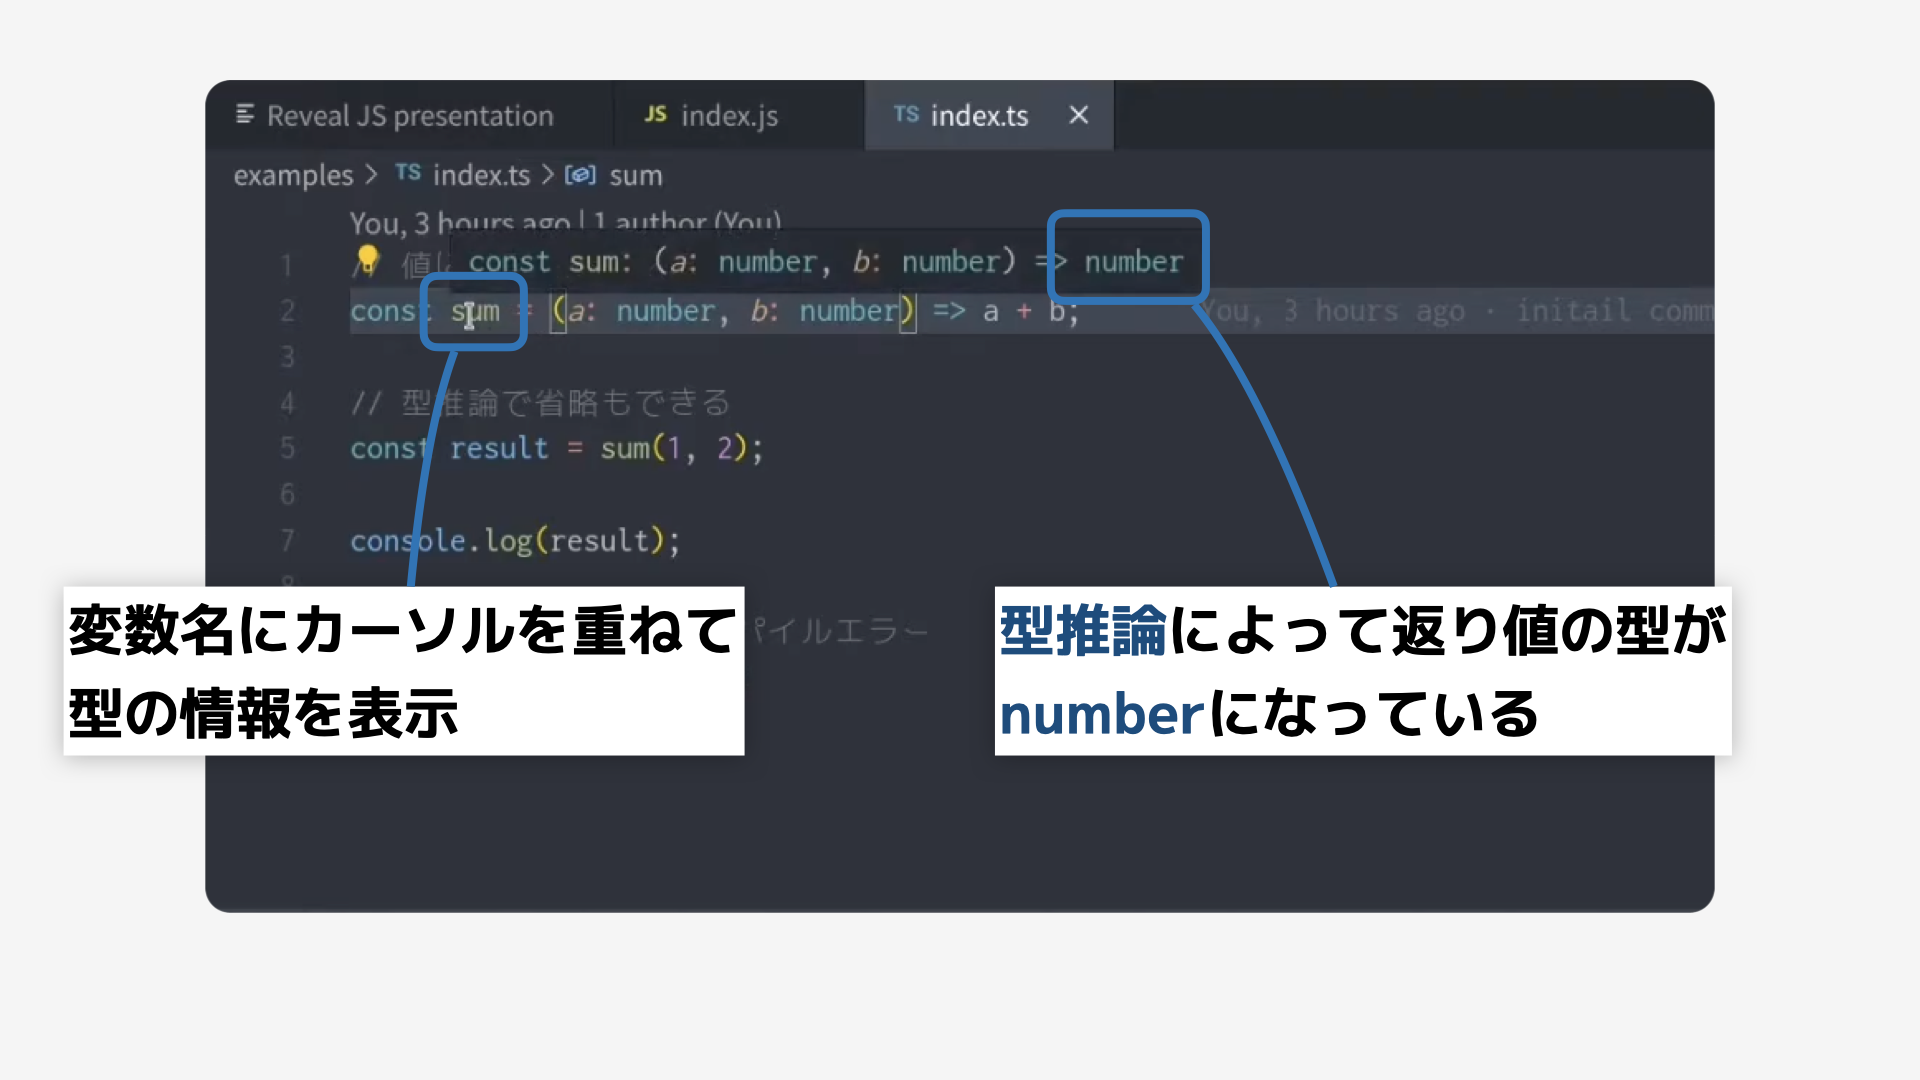Click the TS file icon on index.ts tab
The width and height of the screenshot is (1920, 1080).
point(906,115)
